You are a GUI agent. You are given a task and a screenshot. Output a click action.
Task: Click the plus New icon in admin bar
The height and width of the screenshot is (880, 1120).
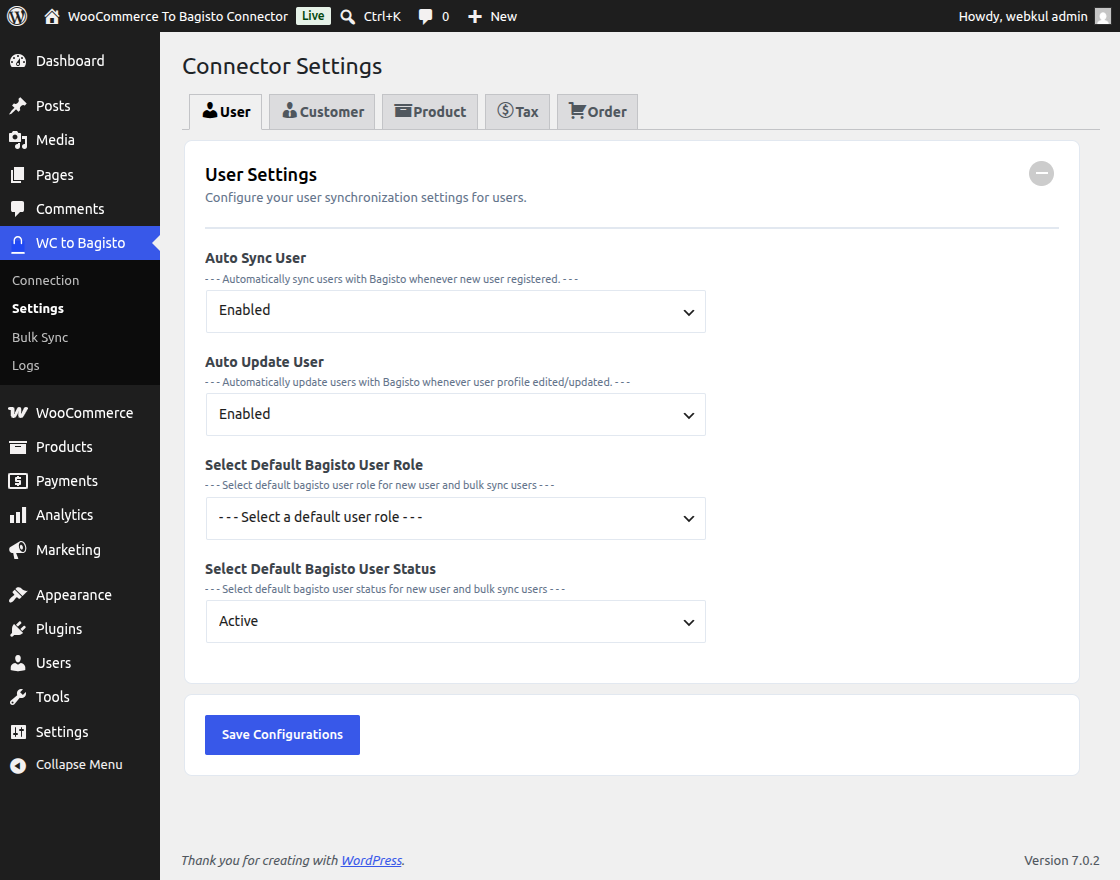[x=475, y=16]
